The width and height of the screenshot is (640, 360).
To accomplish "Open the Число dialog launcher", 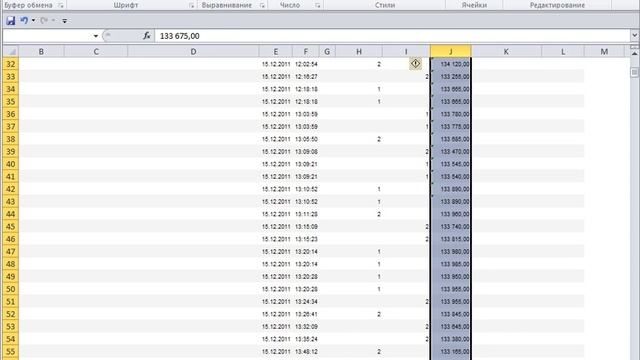I will pyautogui.click(x=318, y=5).
